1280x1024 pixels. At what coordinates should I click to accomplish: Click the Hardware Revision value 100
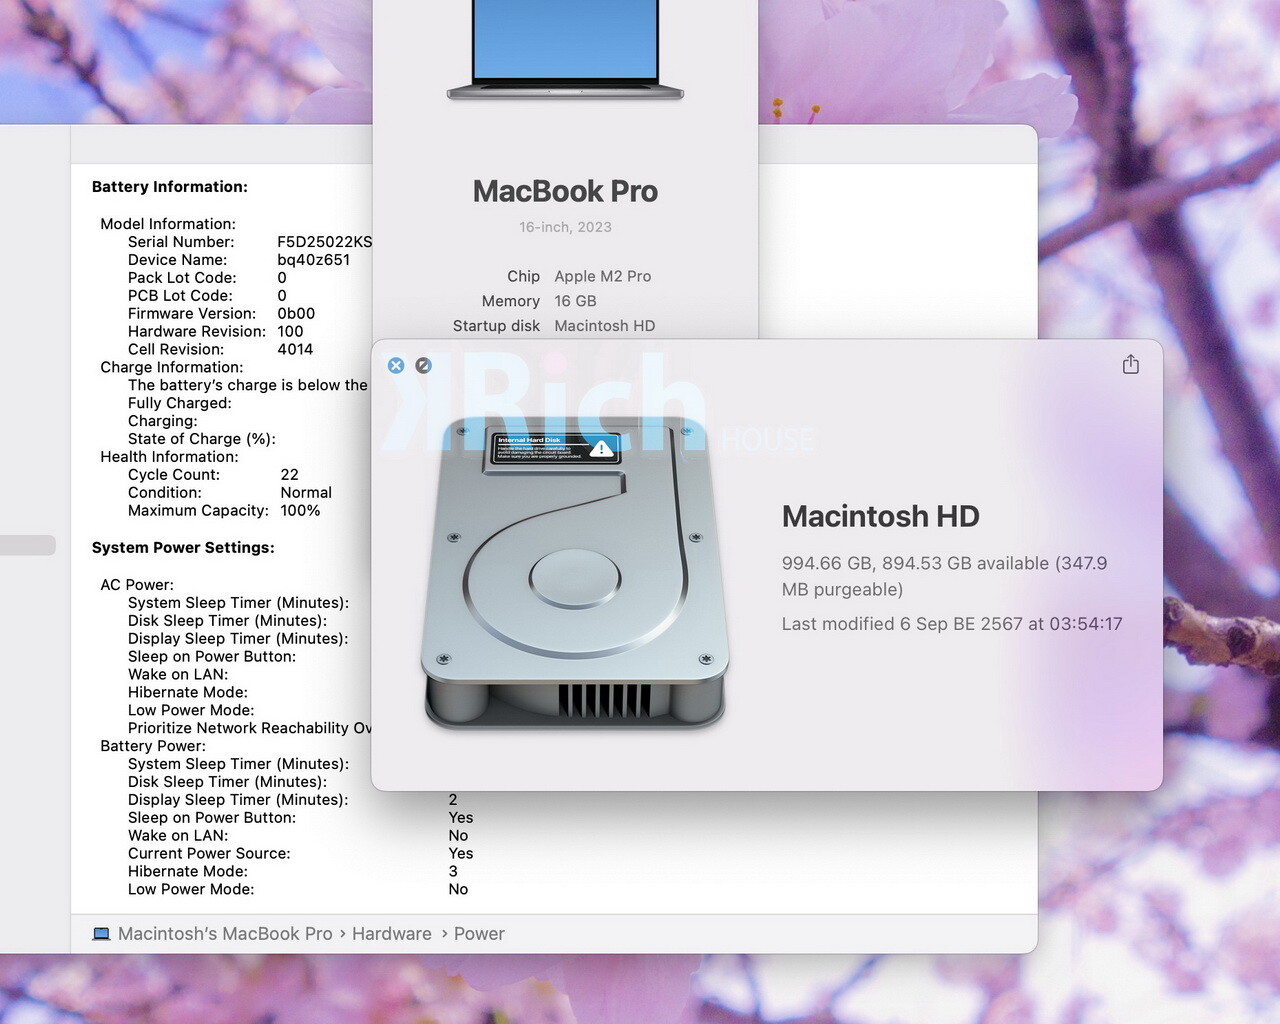[x=290, y=332]
